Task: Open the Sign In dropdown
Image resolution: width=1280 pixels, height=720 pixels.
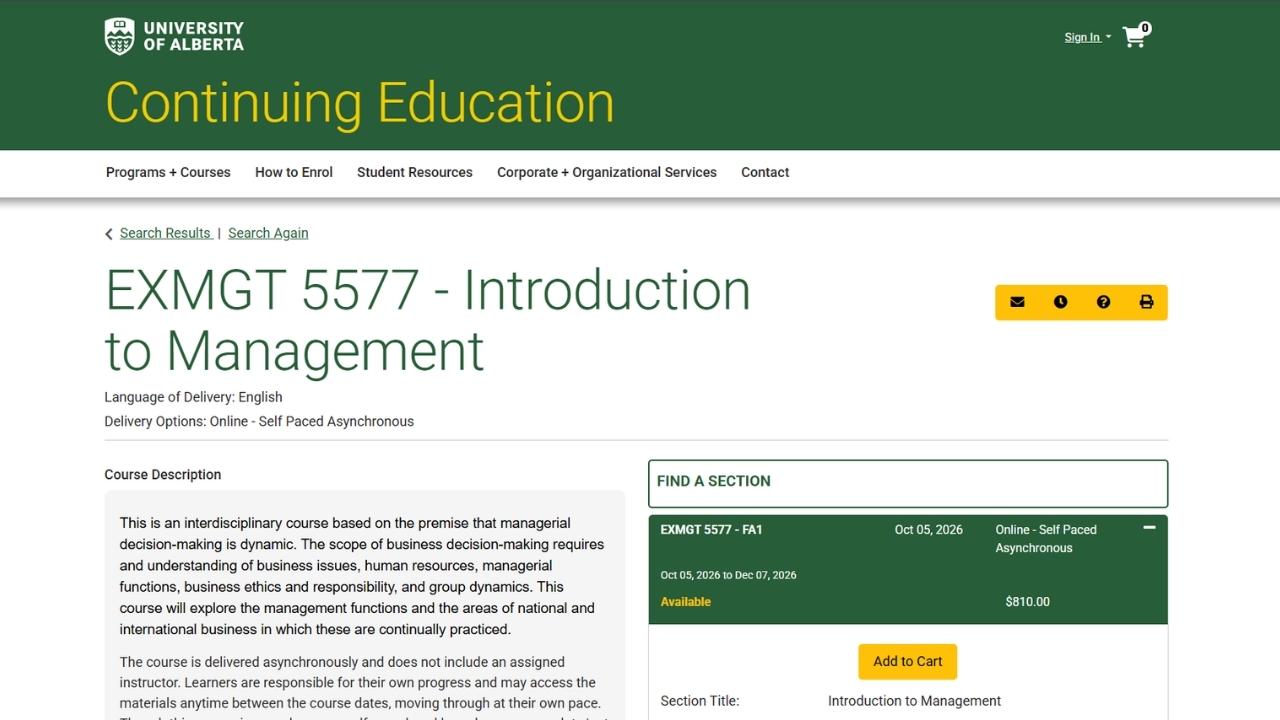Action: point(1087,37)
